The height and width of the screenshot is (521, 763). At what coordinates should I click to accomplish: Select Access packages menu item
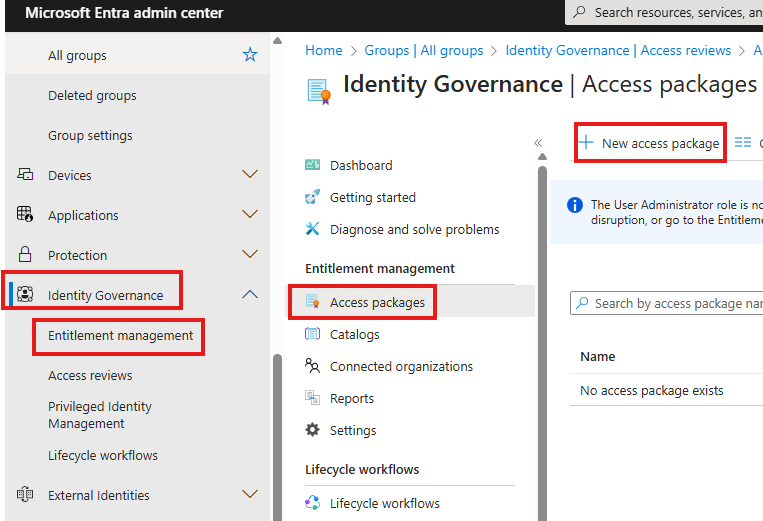pyautogui.click(x=377, y=302)
